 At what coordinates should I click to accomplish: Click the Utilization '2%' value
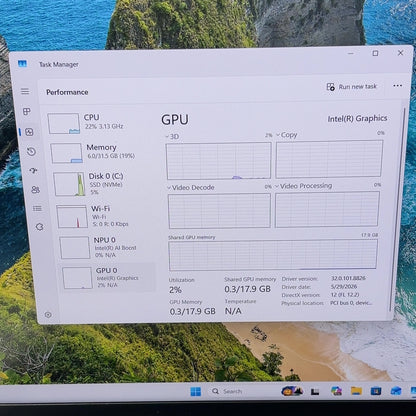[x=175, y=290]
